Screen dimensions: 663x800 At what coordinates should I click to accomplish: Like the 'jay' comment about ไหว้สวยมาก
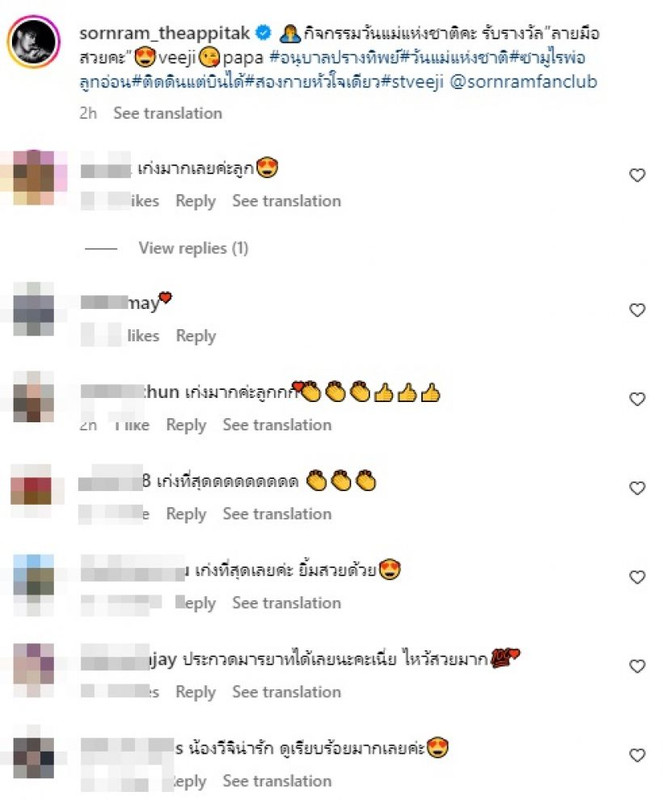pyautogui.click(x=637, y=666)
